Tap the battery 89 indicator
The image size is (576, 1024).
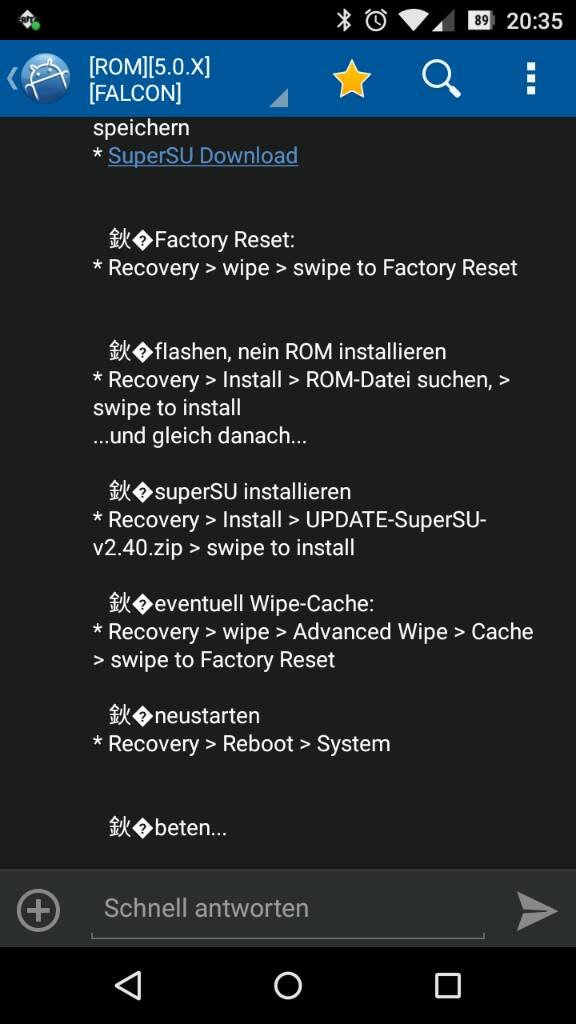[481, 20]
